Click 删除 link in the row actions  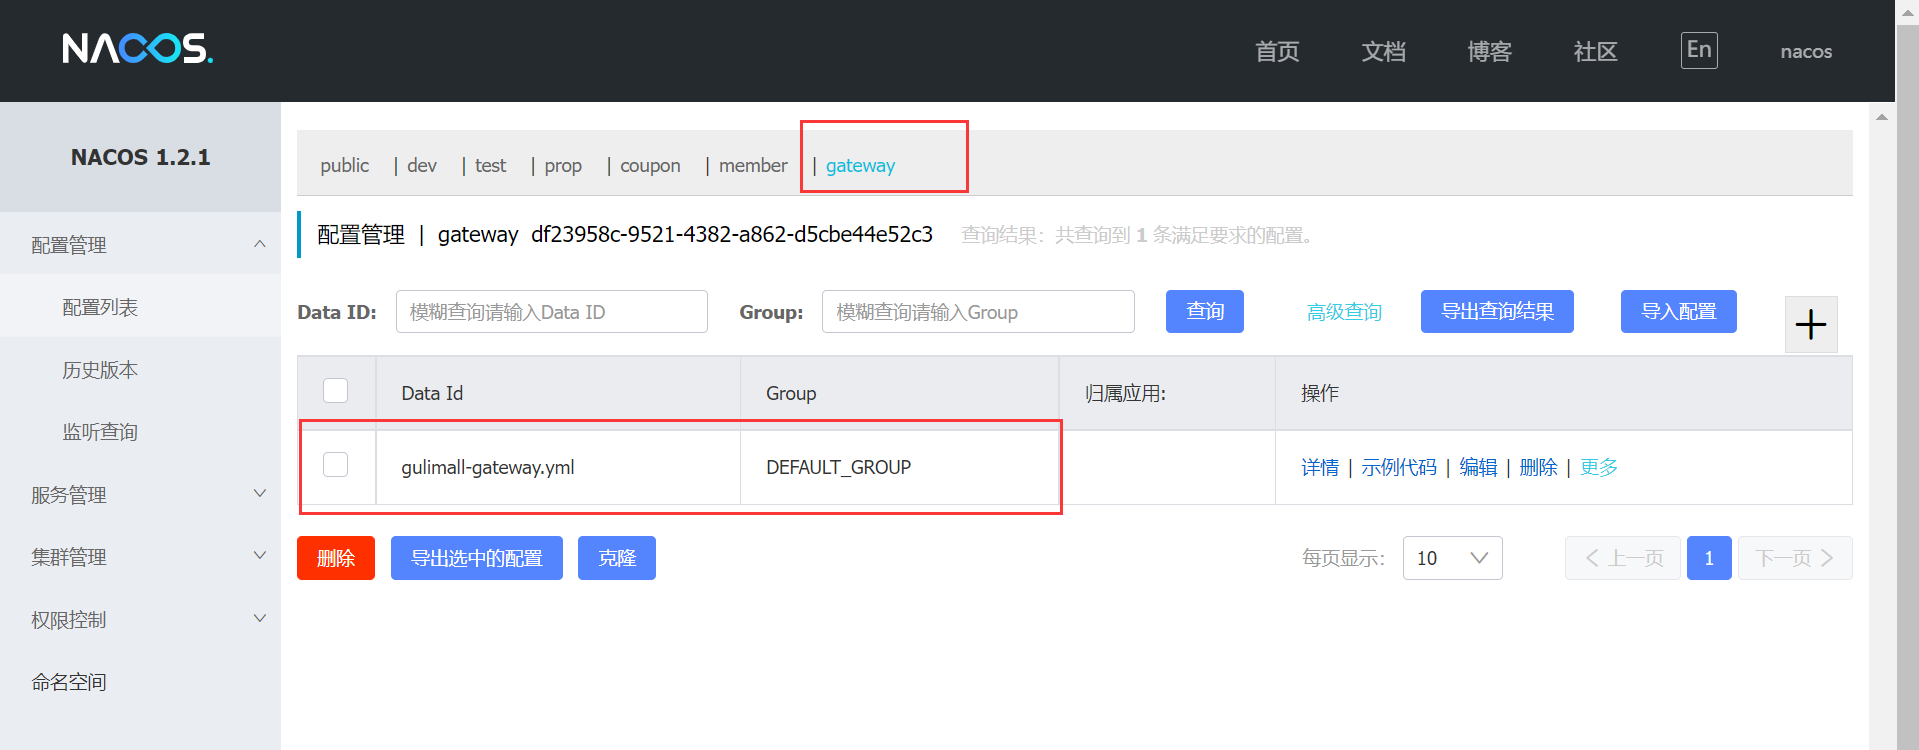(1538, 467)
